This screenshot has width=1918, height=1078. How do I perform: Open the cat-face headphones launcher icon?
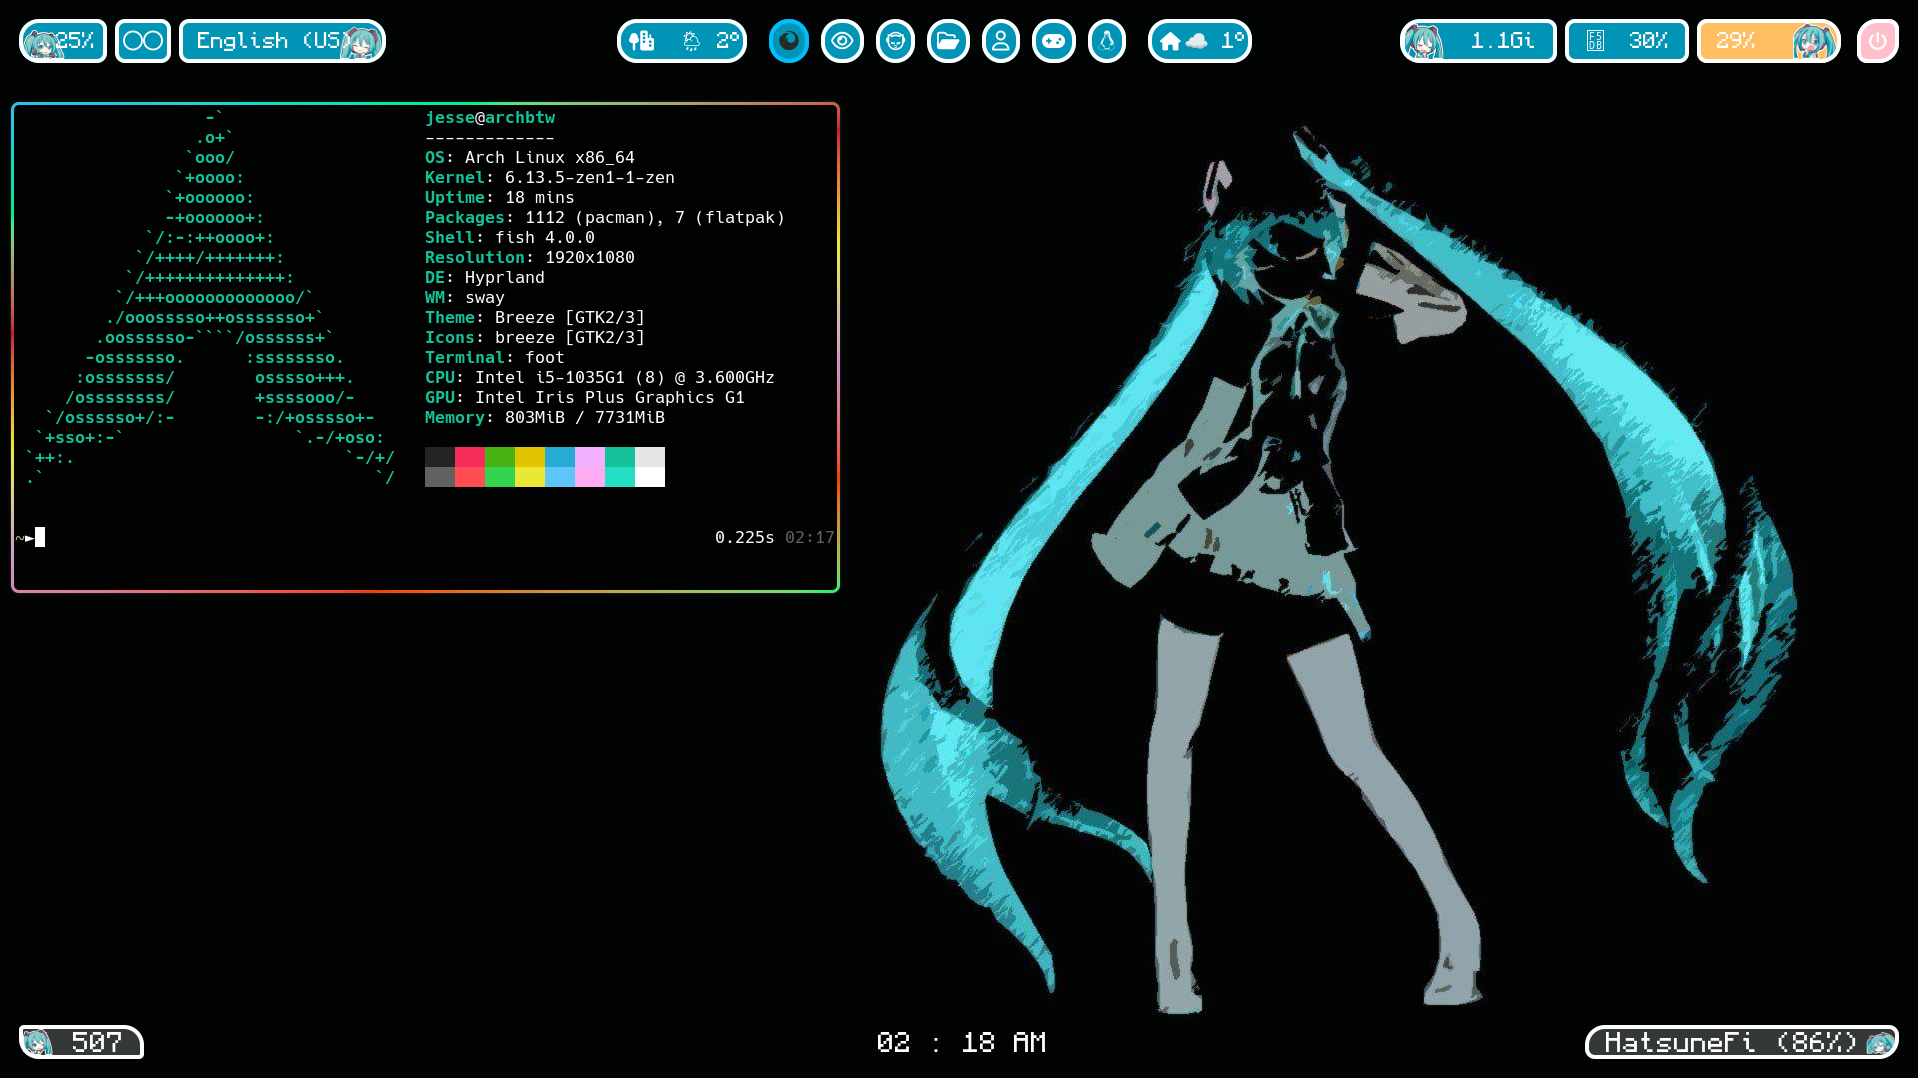point(895,41)
